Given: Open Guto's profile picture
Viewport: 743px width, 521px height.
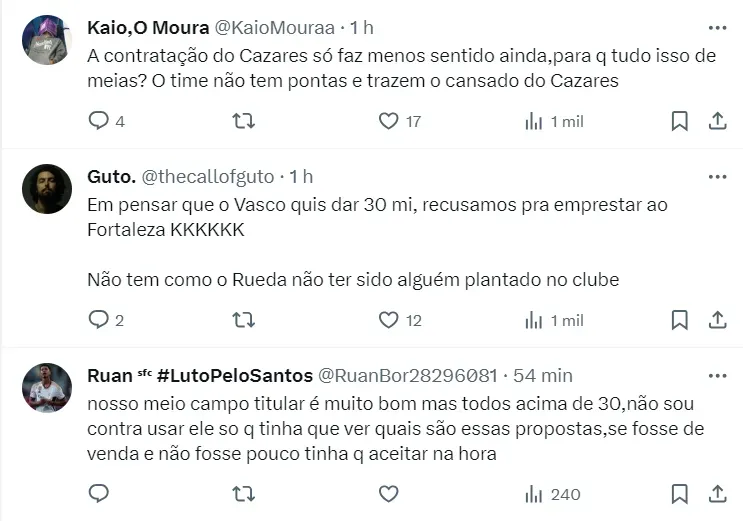Looking at the screenshot, I should point(47,189).
